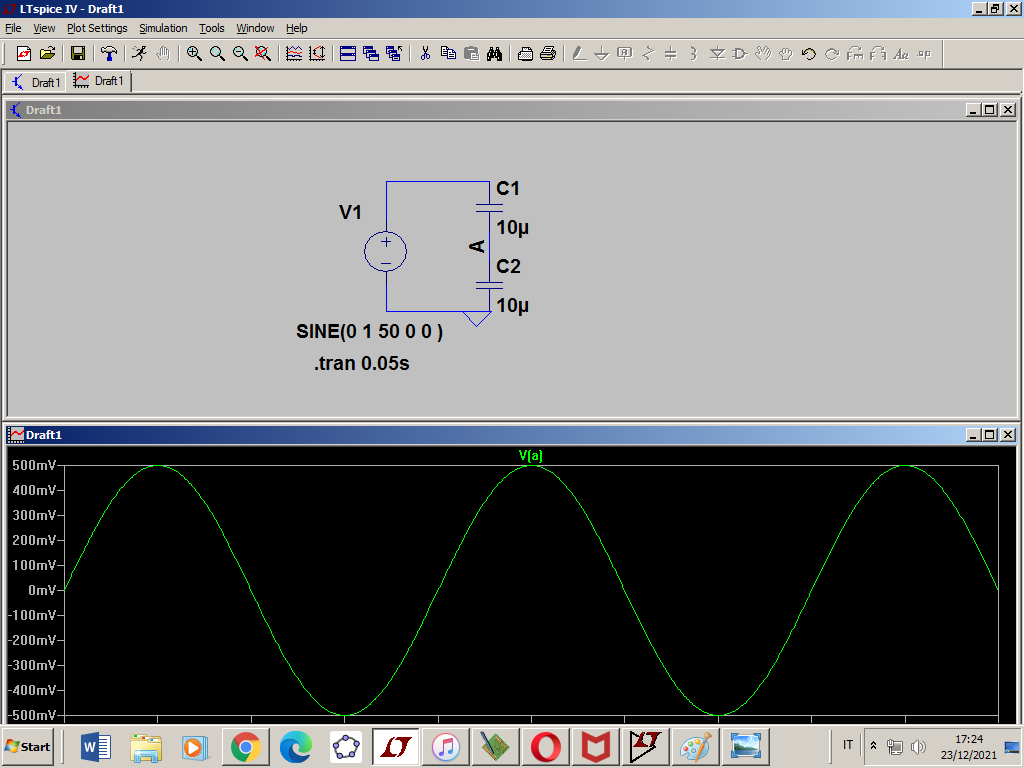Image resolution: width=1024 pixels, height=768 pixels.
Task: Click the V(a) trace label
Action: point(530,456)
